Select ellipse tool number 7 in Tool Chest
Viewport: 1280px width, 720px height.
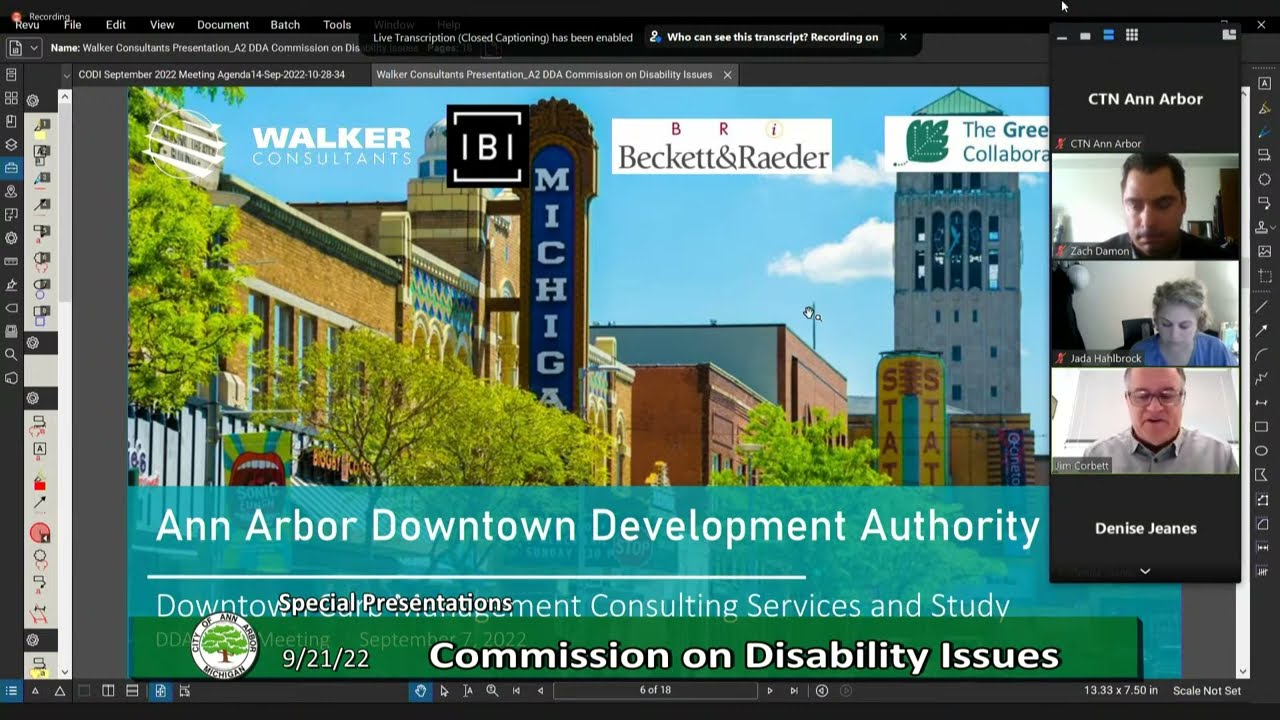[40, 289]
